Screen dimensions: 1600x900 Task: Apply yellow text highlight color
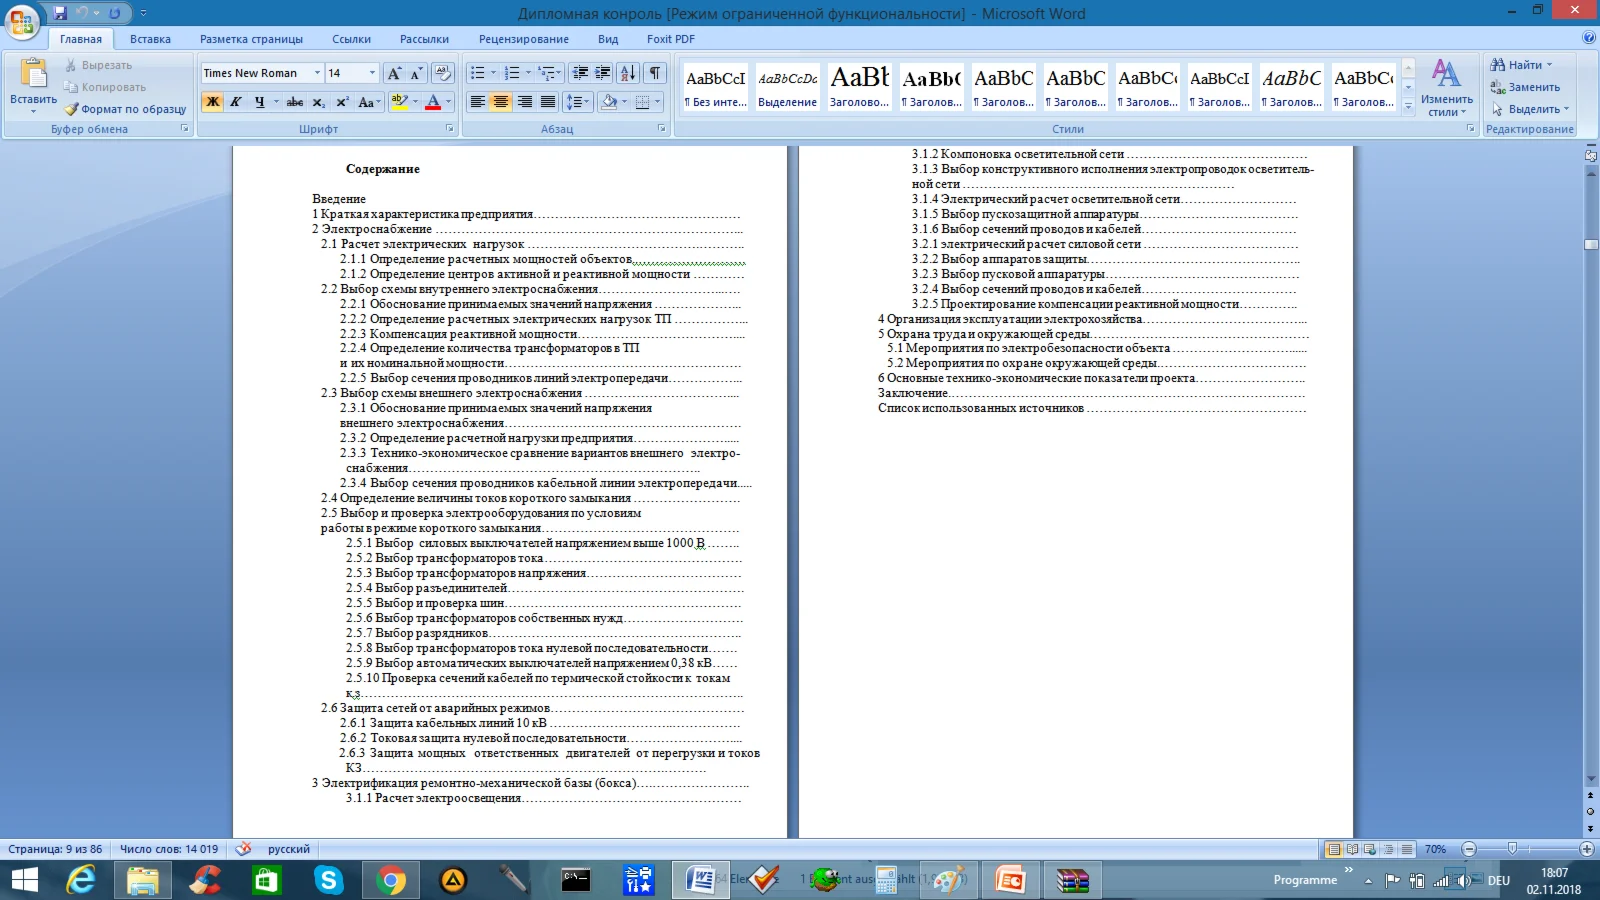tap(400, 102)
